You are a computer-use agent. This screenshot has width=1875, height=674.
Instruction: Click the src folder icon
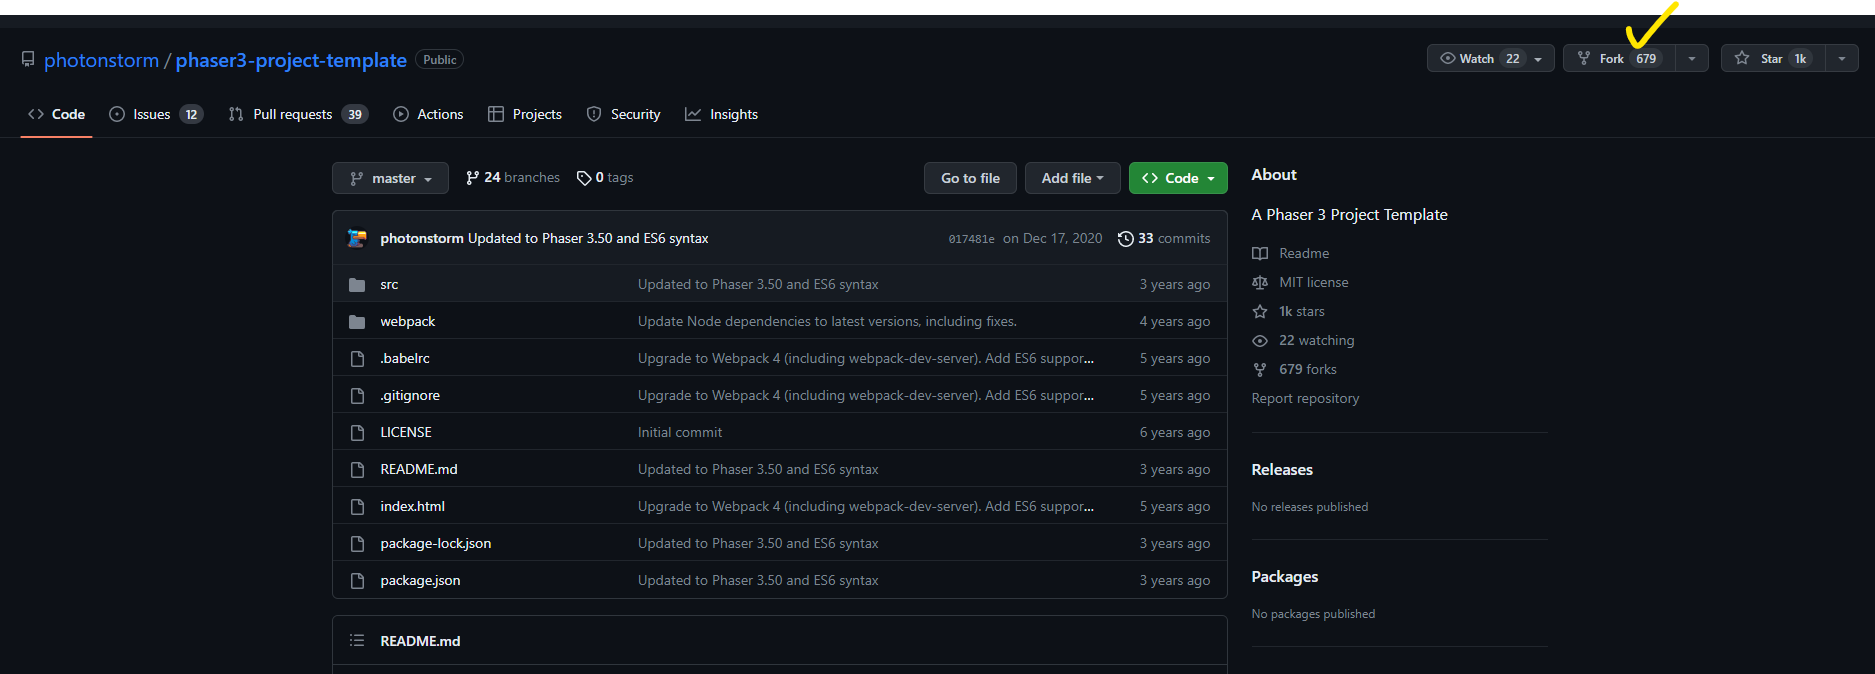click(357, 285)
